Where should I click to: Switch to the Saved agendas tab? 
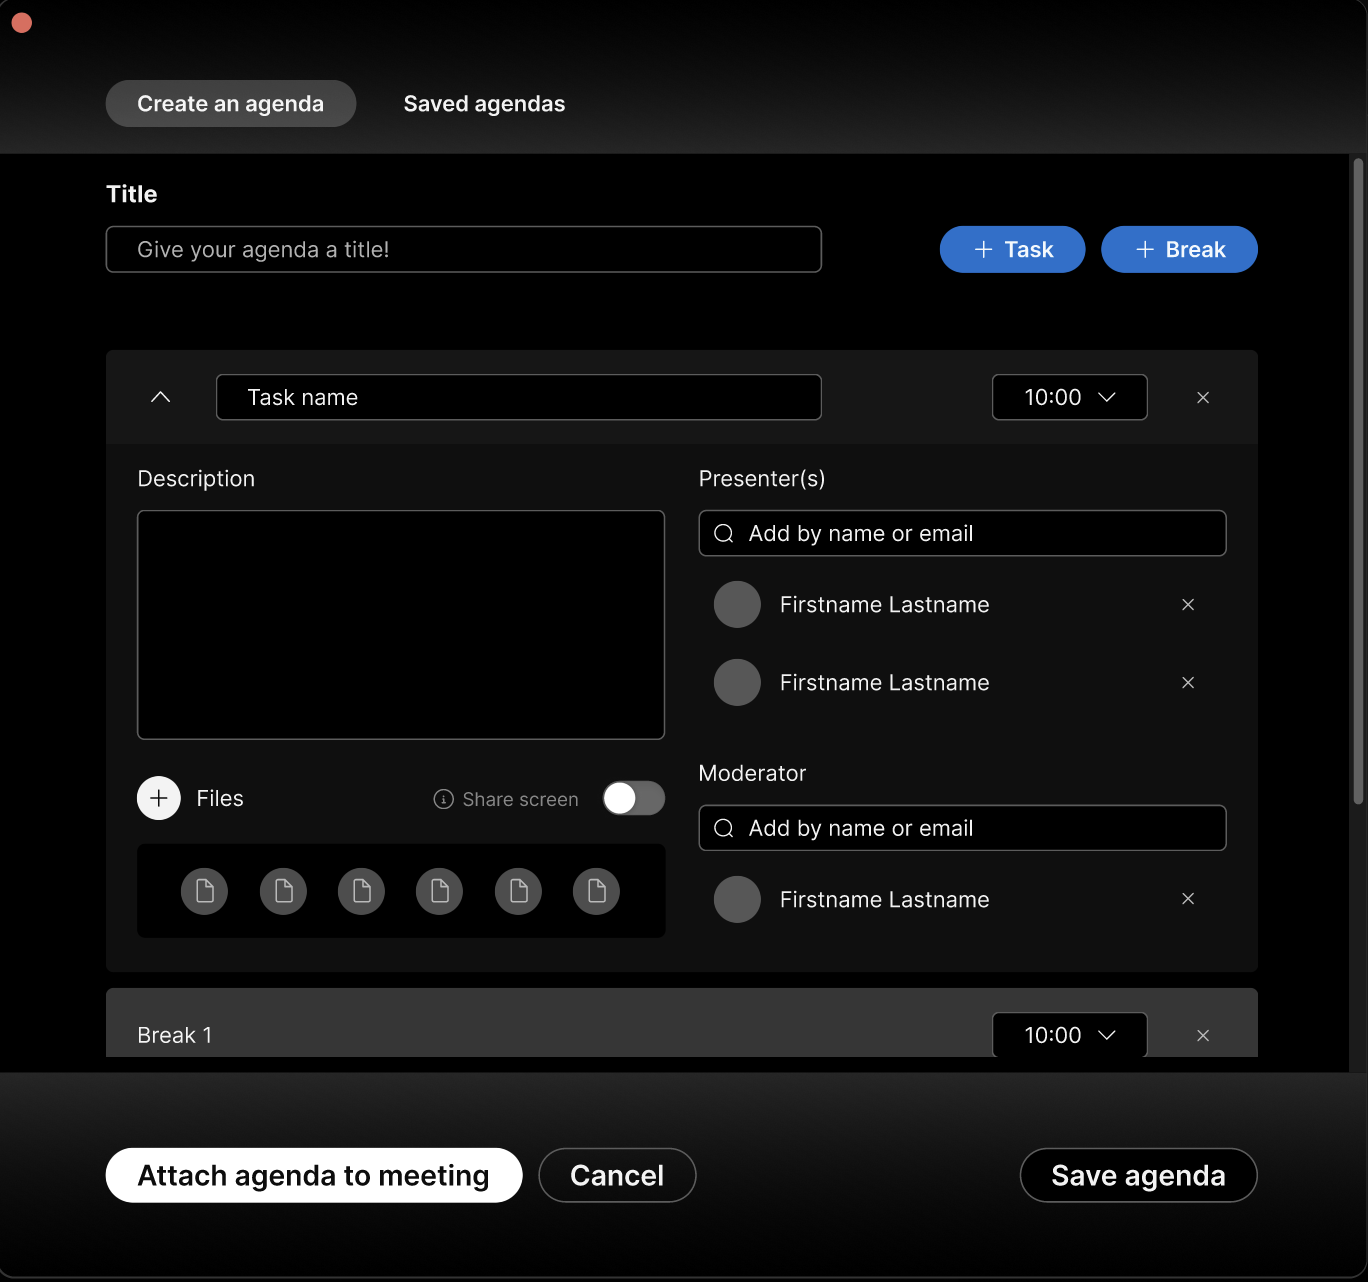tap(484, 103)
